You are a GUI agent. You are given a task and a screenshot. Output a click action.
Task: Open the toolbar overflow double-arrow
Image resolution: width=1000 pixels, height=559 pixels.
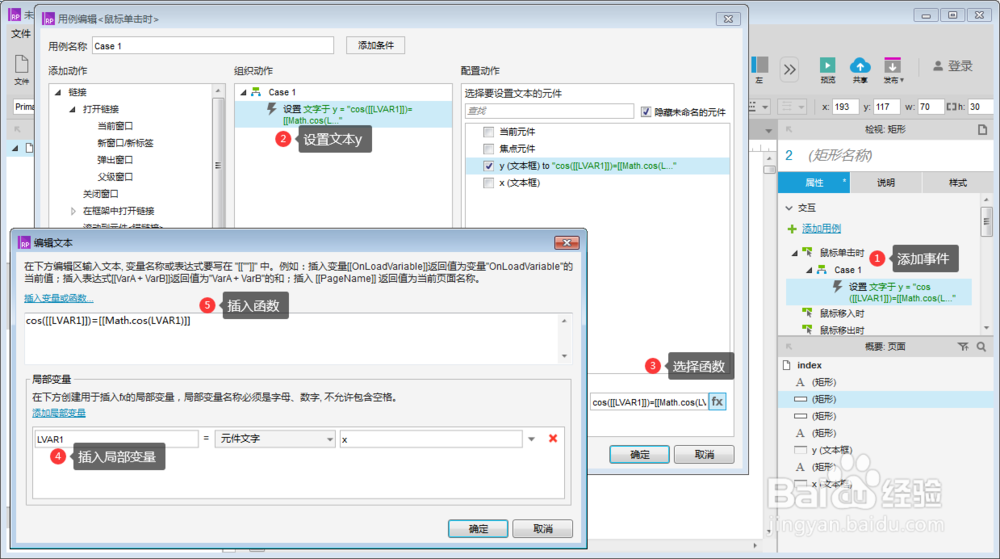click(x=790, y=69)
